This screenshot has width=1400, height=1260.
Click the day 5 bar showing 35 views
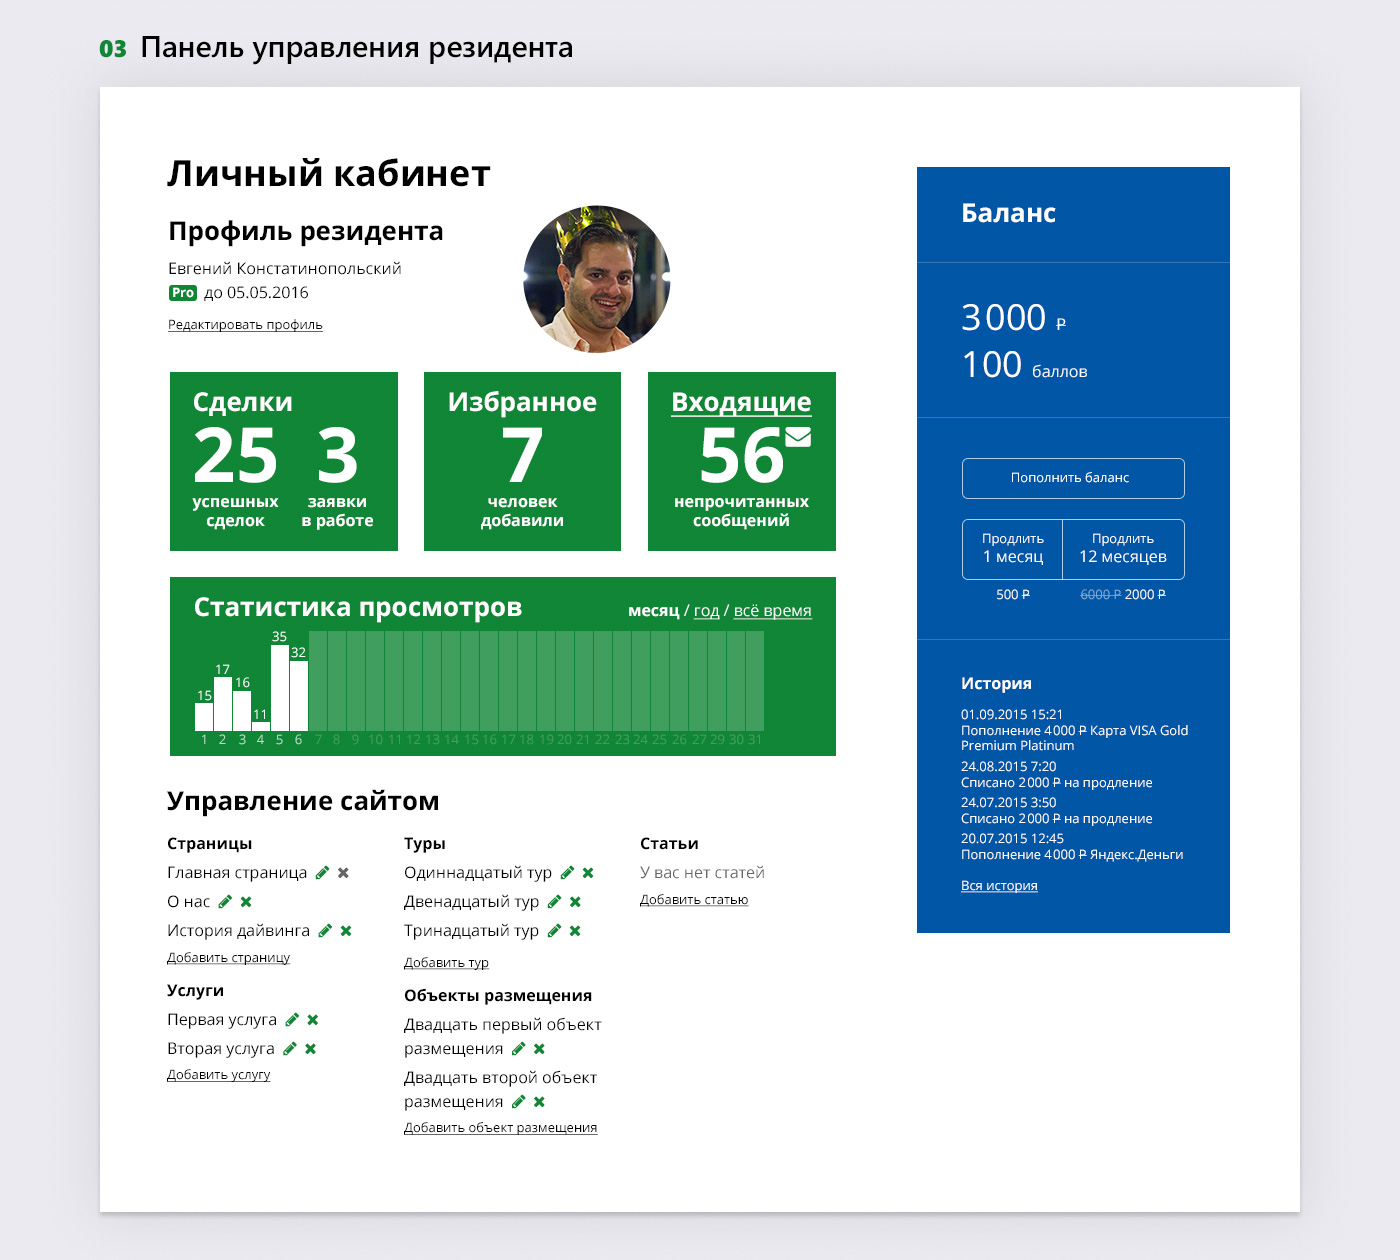pos(280,688)
